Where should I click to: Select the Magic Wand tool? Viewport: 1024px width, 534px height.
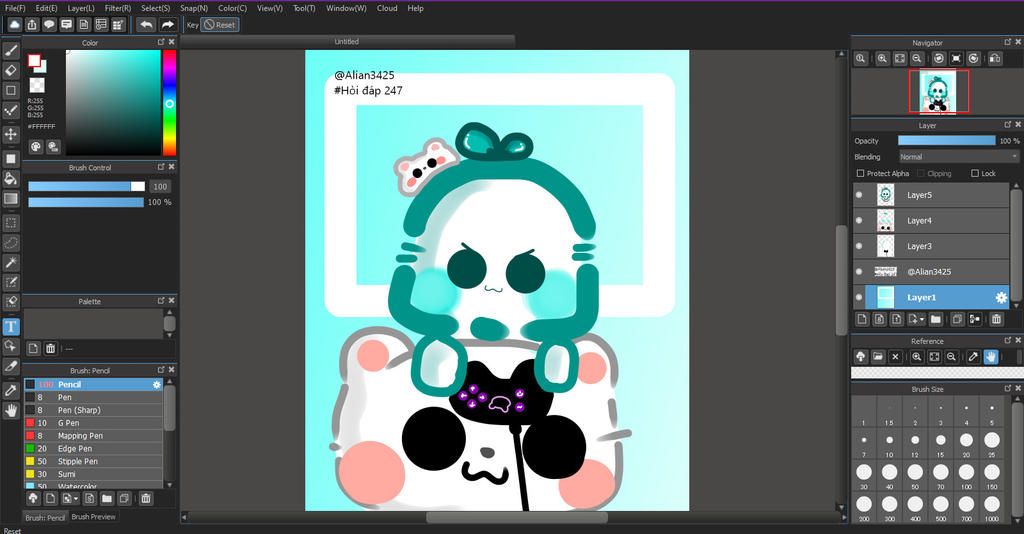click(12, 262)
